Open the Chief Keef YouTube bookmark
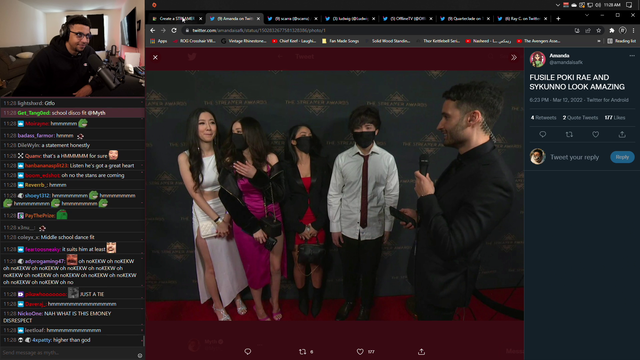 point(294,41)
